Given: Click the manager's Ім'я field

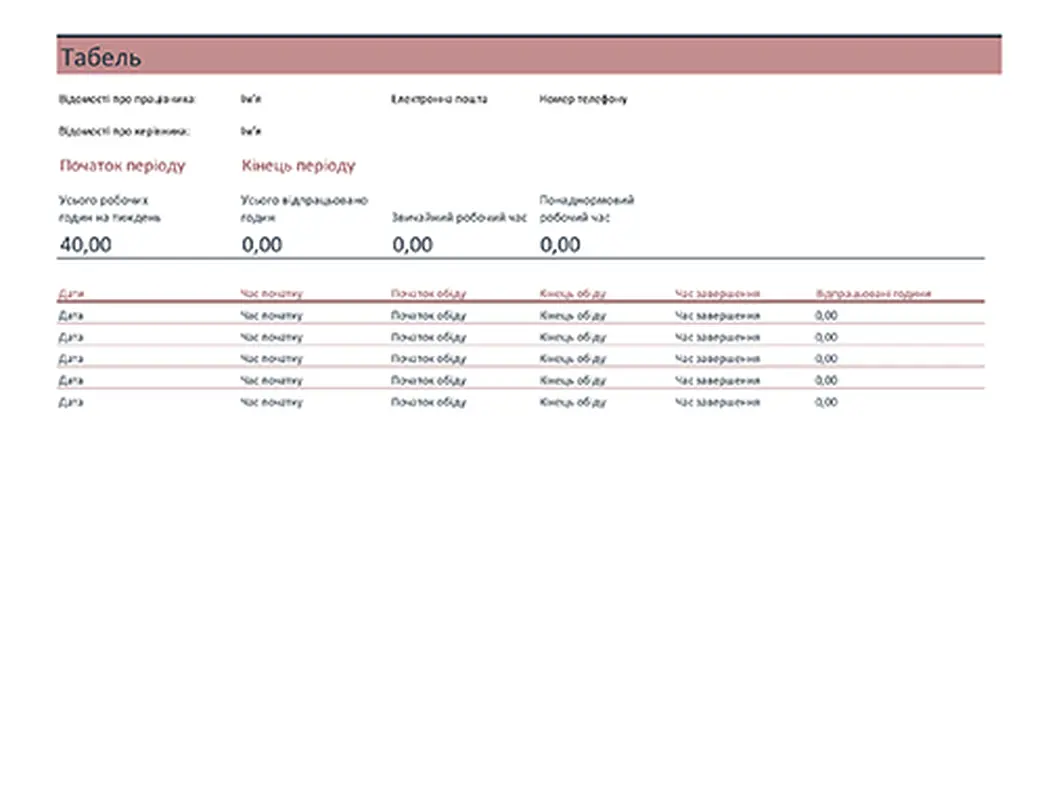Looking at the screenshot, I should tap(251, 131).
